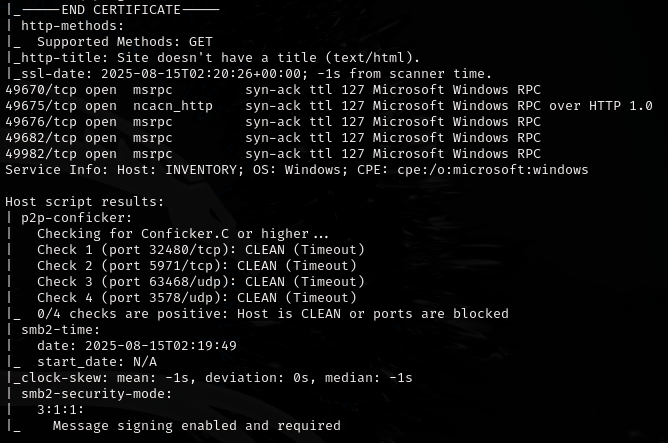The image size is (668, 443).
Task: Click Check 1 port 32480/tcp line
Action: point(200,249)
